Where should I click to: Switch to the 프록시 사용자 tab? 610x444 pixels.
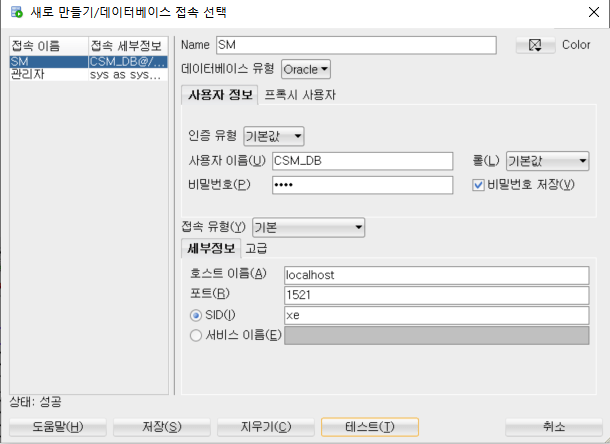(299, 95)
